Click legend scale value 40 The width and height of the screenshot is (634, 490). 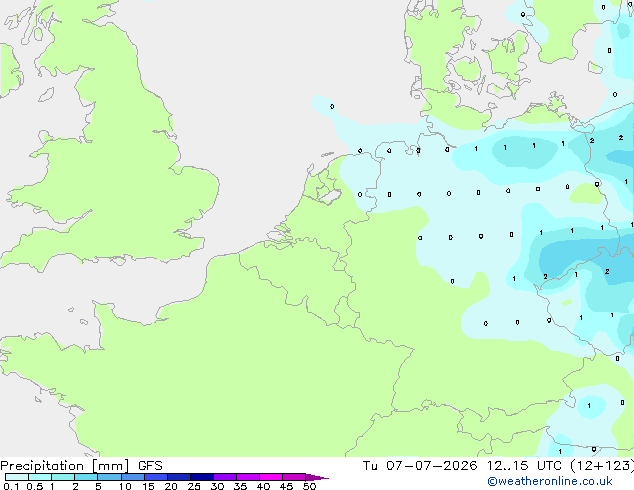pyautogui.click(x=263, y=486)
